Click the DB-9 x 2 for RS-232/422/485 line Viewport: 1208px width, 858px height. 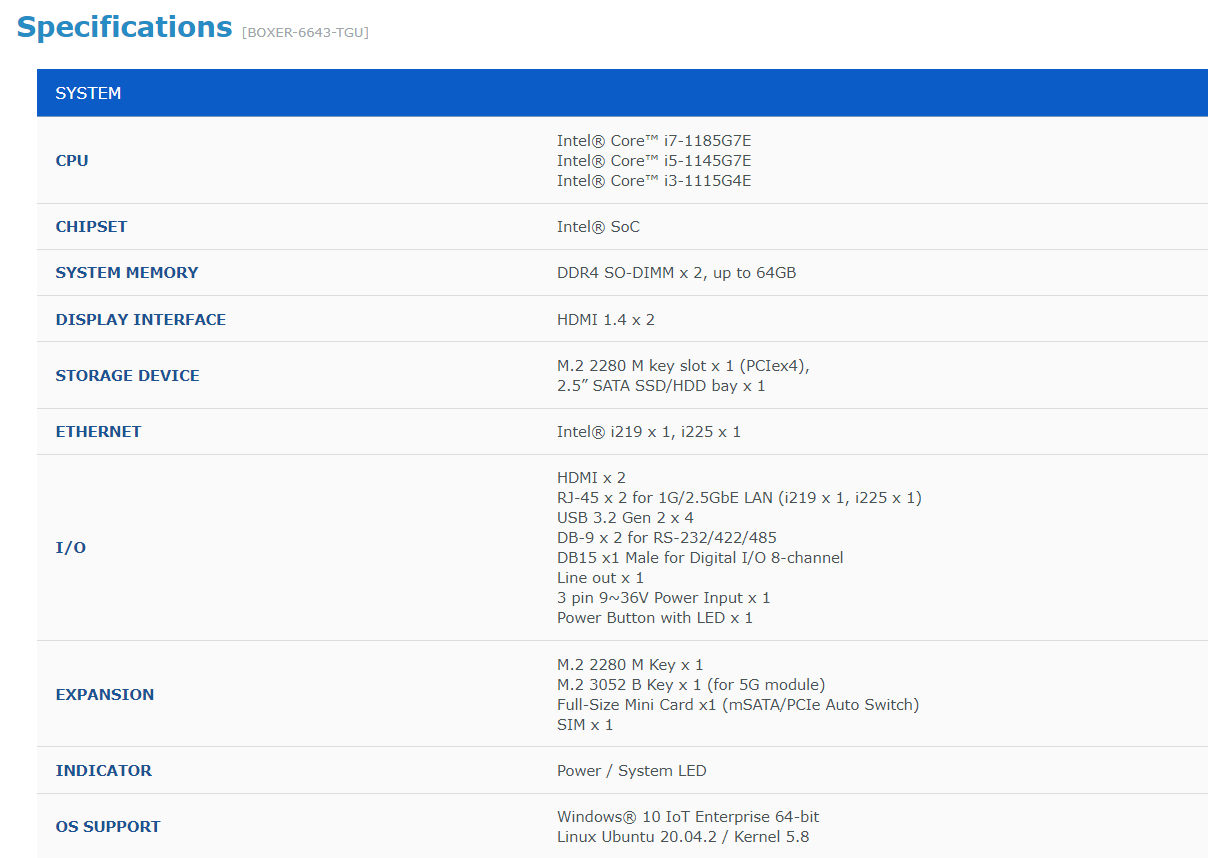(x=667, y=538)
